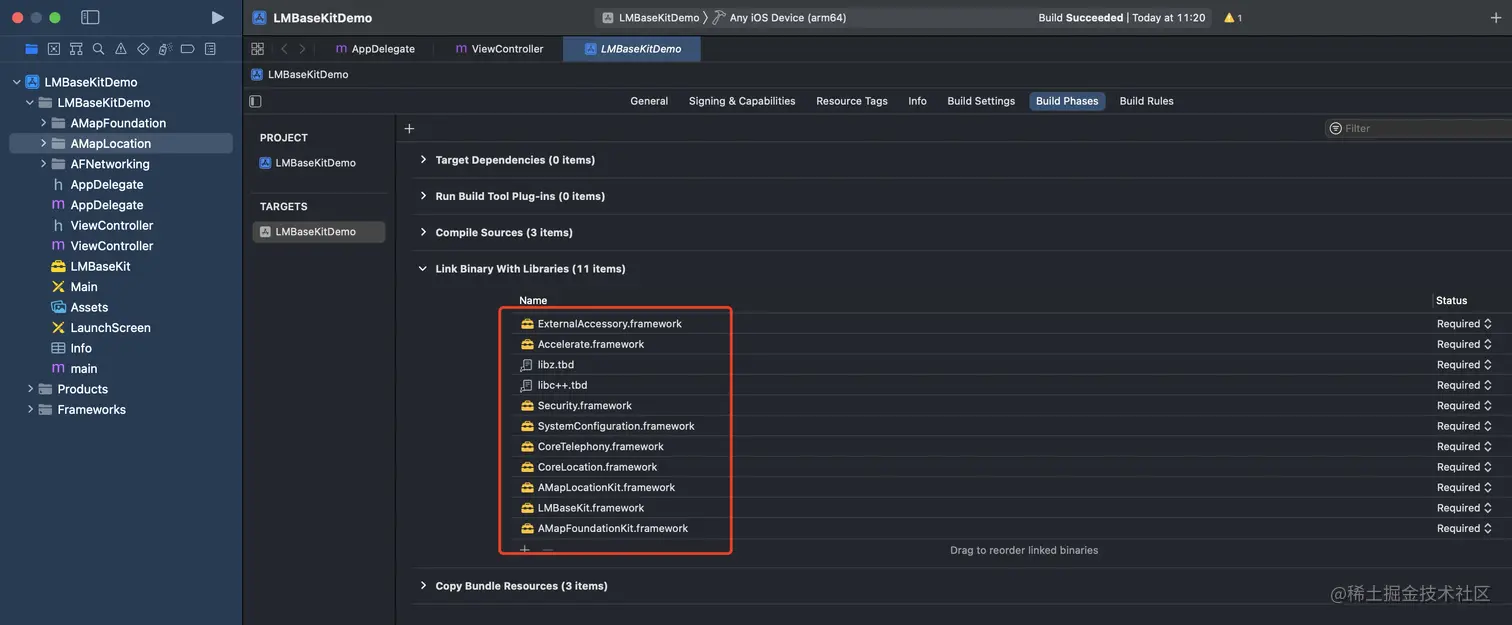1512x625 pixels.
Task: Click the LMBaseKitDemo scheme selector
Action: (651, 18)
